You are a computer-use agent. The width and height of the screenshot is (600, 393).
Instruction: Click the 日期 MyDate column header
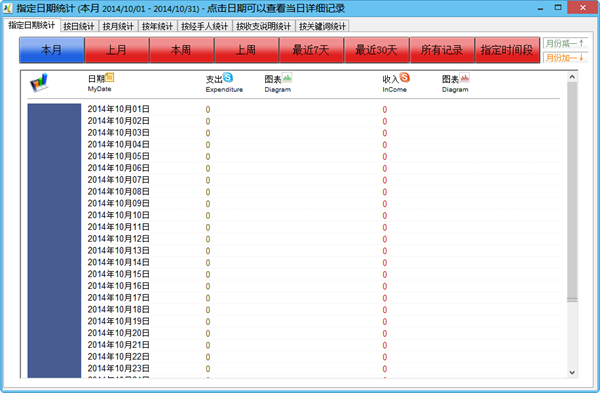(100, 83)
